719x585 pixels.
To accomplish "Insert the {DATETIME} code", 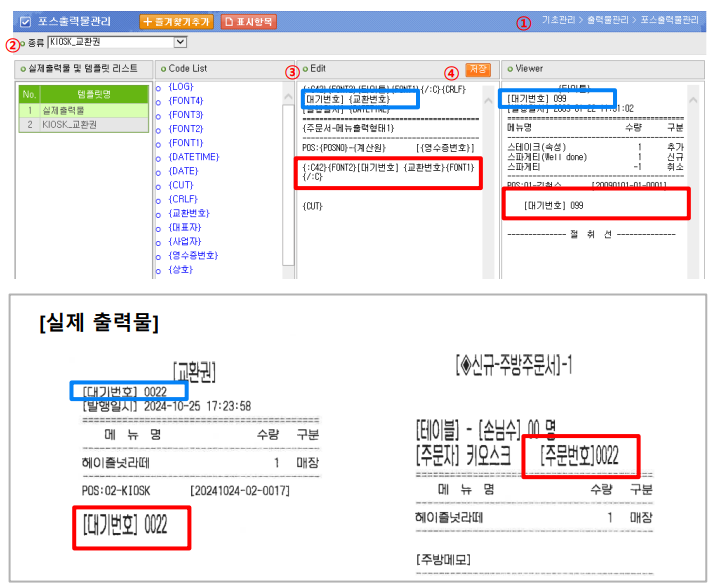I will [191, 157].
